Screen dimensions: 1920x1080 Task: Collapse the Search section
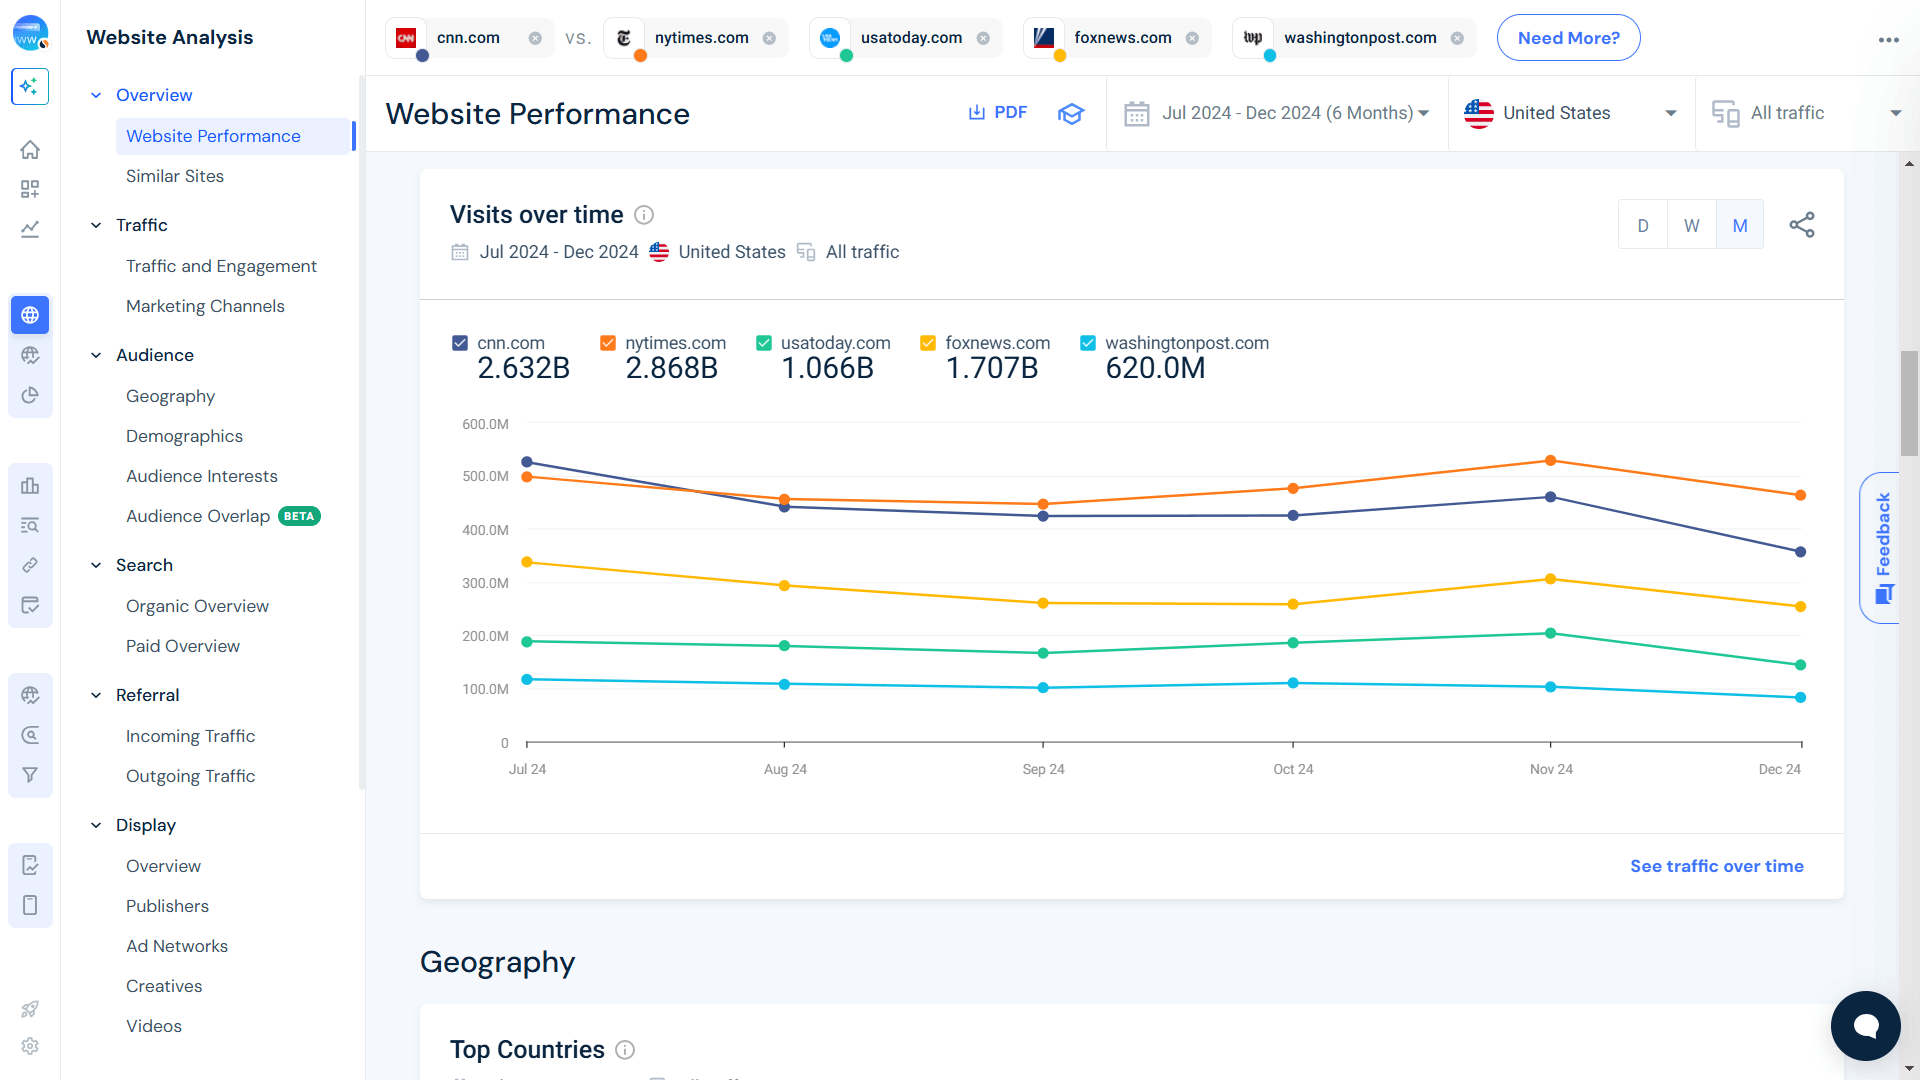96,565
